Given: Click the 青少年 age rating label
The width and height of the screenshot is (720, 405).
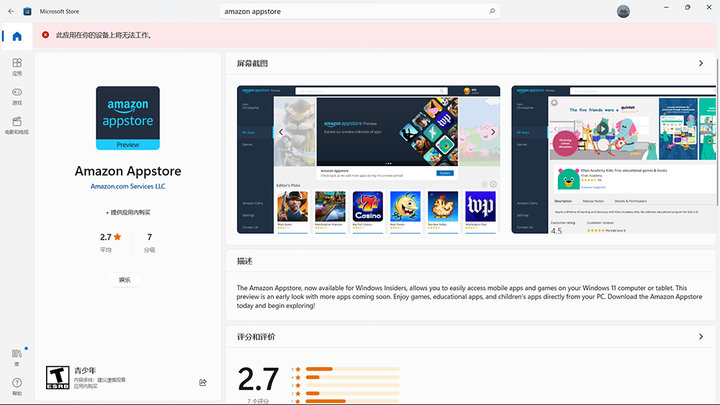Looking at the screenshot, I should pos(85,370).
